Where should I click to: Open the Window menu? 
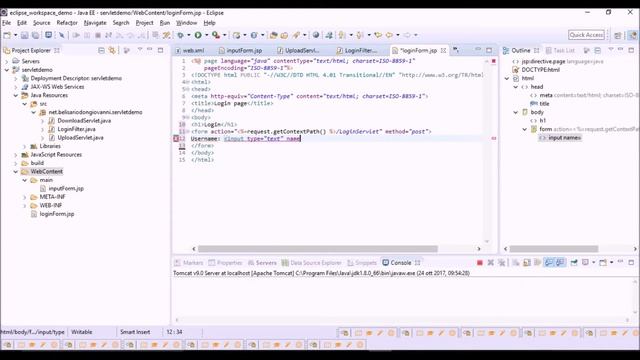click(x=187, y=23)
